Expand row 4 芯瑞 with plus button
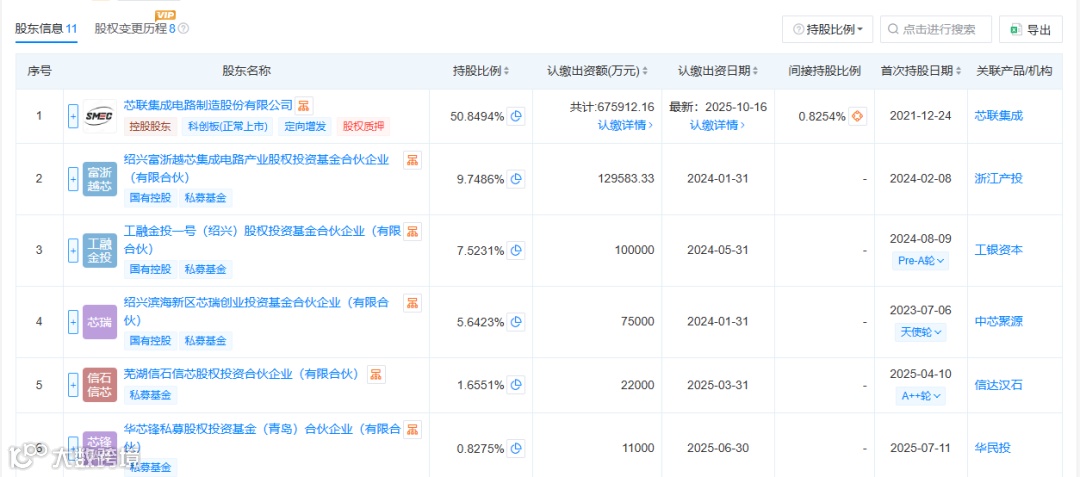Screen dimensions: 1080x477 (73, 321)
